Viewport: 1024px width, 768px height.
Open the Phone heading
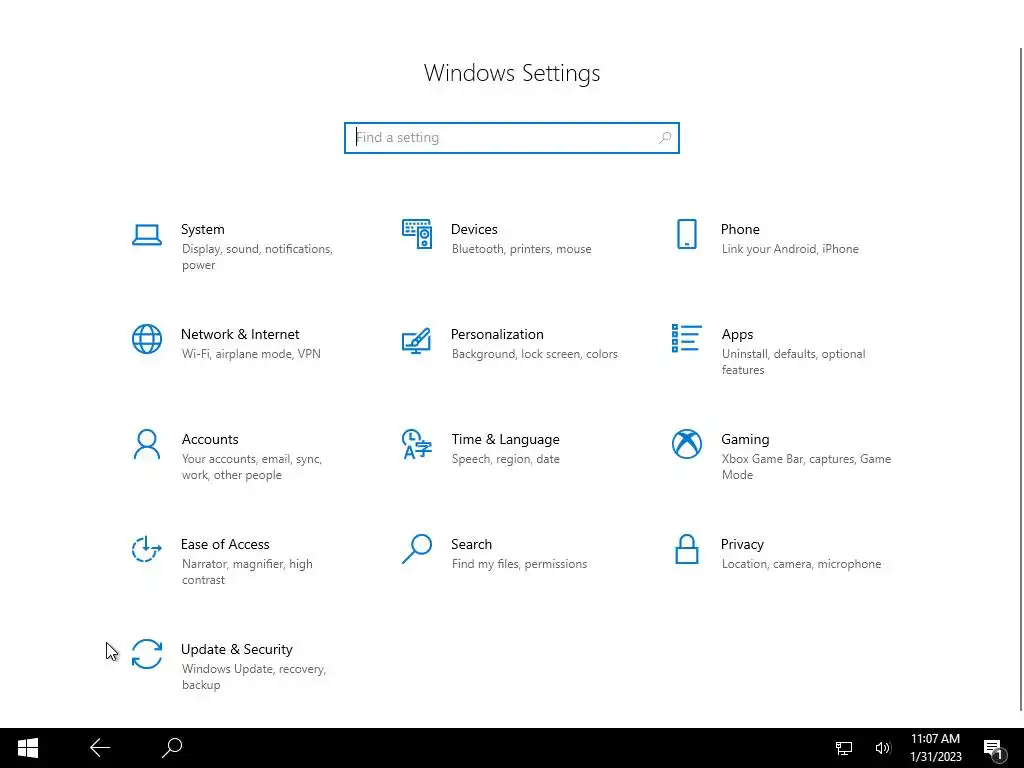coord(740,229)
